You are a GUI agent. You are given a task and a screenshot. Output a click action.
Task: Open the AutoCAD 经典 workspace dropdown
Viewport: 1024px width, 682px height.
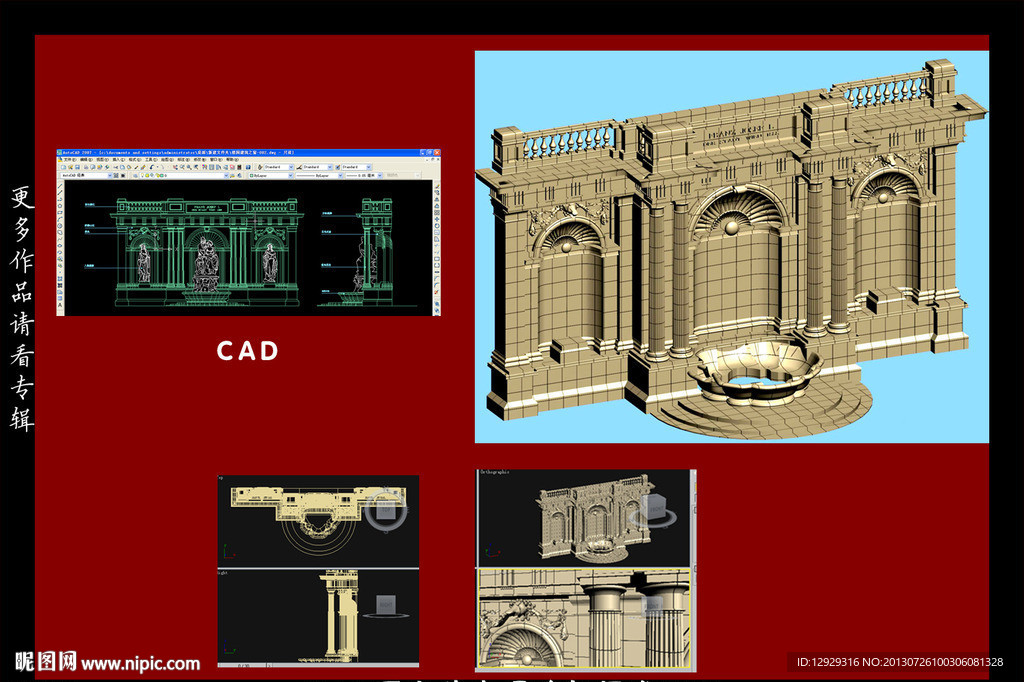coord(86,175)
